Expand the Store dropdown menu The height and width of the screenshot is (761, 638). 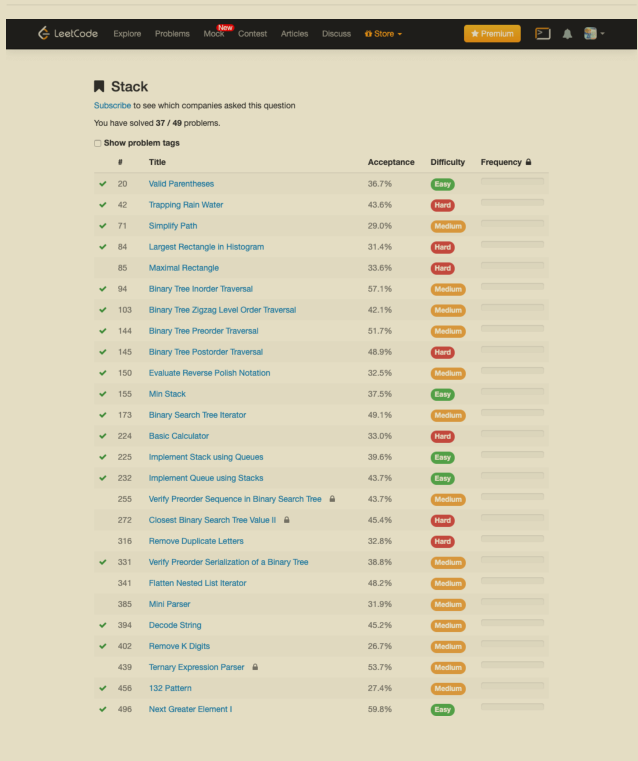(x=385, y=34)
